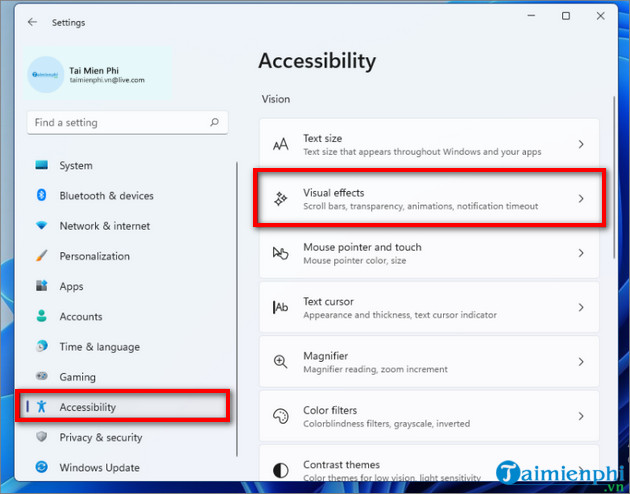This screenshot has width=630, height=494.
Task: Click the Tai Mien Phi account name
Action: [94, 70]
